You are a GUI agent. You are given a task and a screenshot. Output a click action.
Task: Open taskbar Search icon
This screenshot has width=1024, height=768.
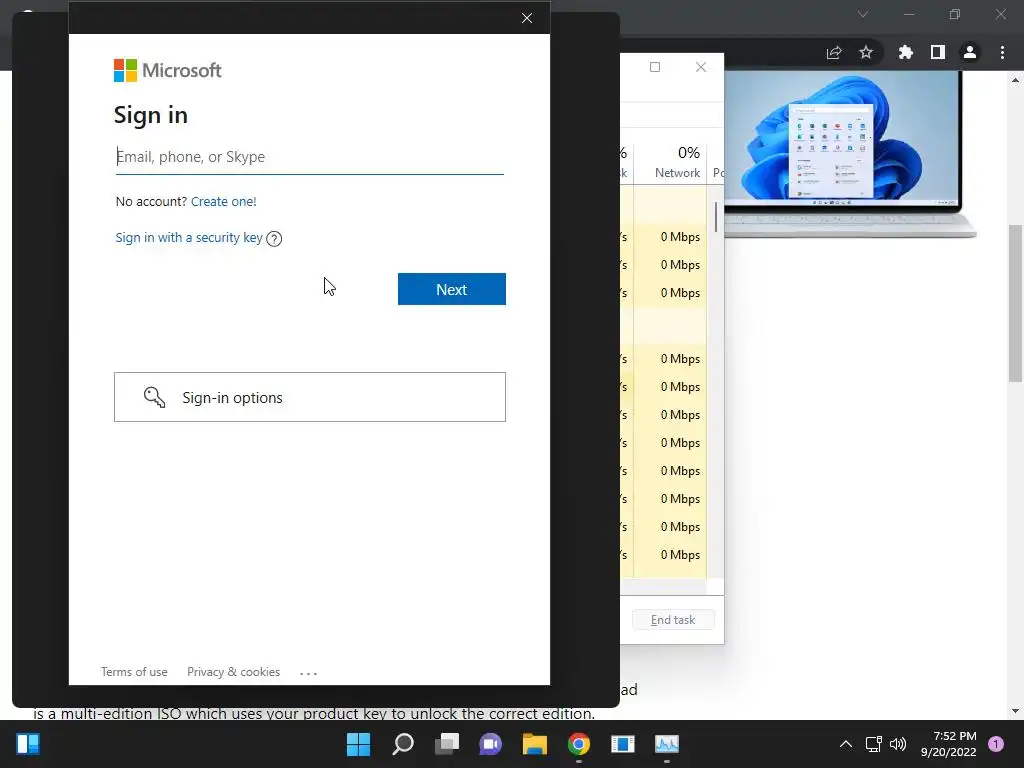click(x=403, y=744)
